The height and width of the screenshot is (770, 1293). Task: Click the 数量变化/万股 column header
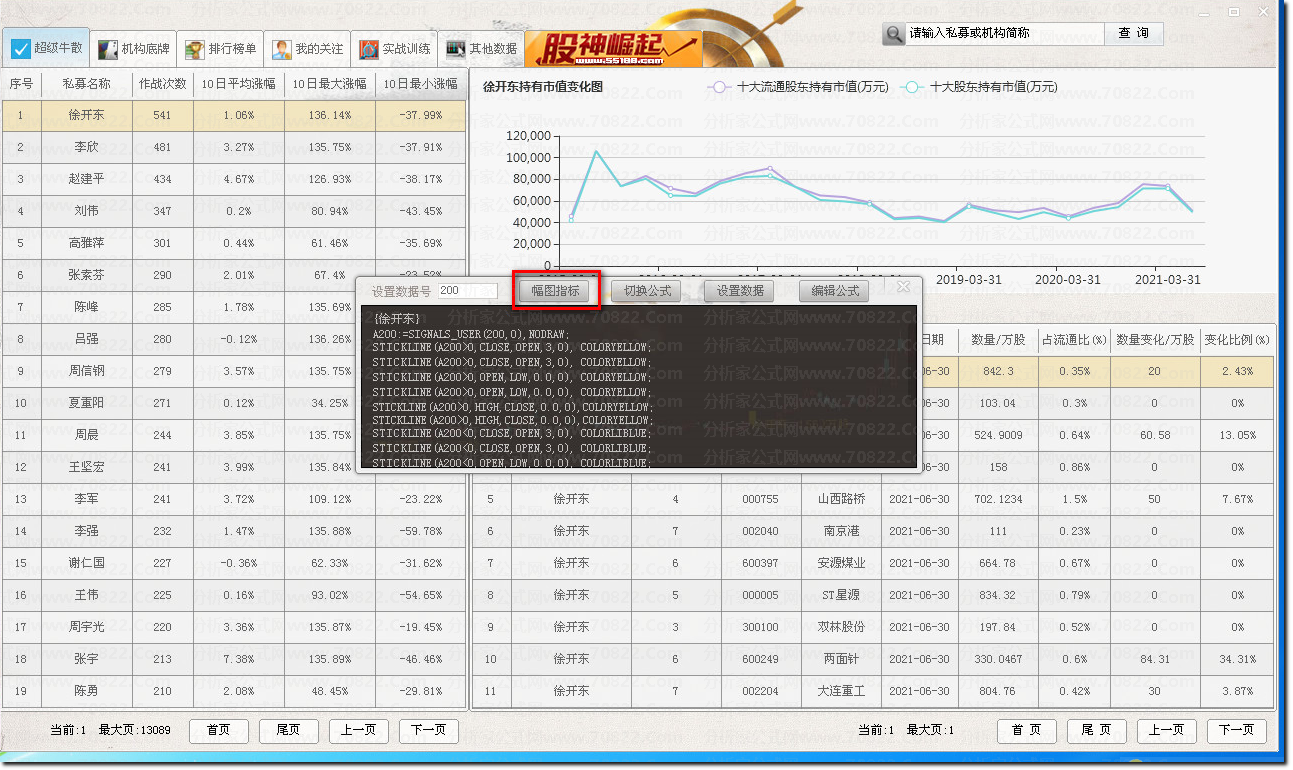pos(1155,340)
